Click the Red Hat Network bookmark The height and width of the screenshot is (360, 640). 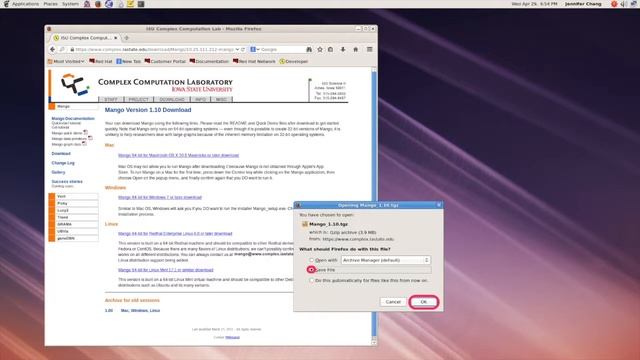254,61
